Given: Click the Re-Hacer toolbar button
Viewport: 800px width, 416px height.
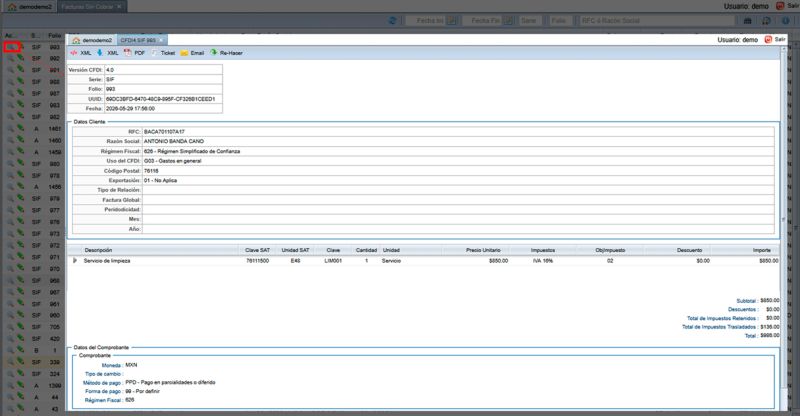Looking at the screenshot, I should pos(226,53).
